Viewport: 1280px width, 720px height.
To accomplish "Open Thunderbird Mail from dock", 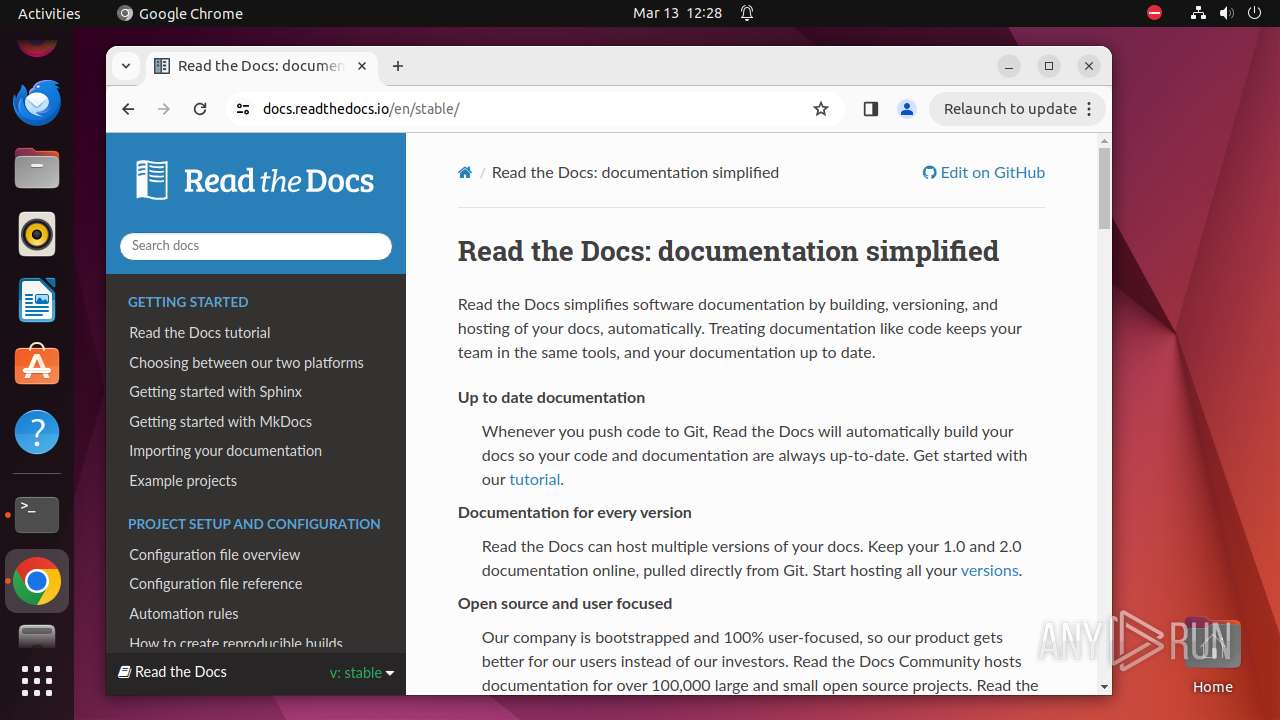I will [37, 102].
